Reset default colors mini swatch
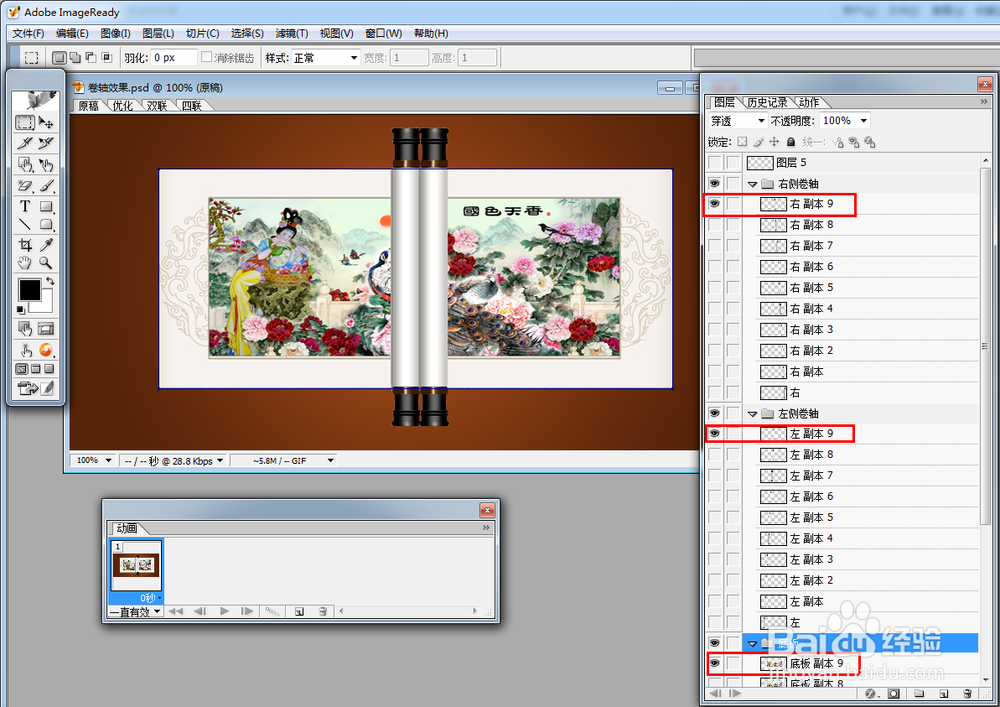 21,310
